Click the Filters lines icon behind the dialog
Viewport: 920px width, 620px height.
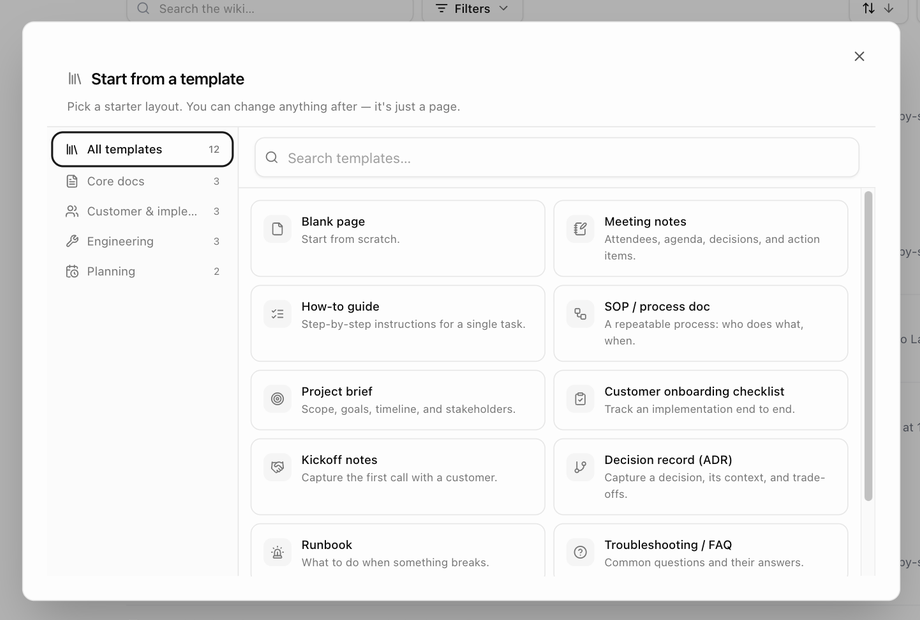441,8
